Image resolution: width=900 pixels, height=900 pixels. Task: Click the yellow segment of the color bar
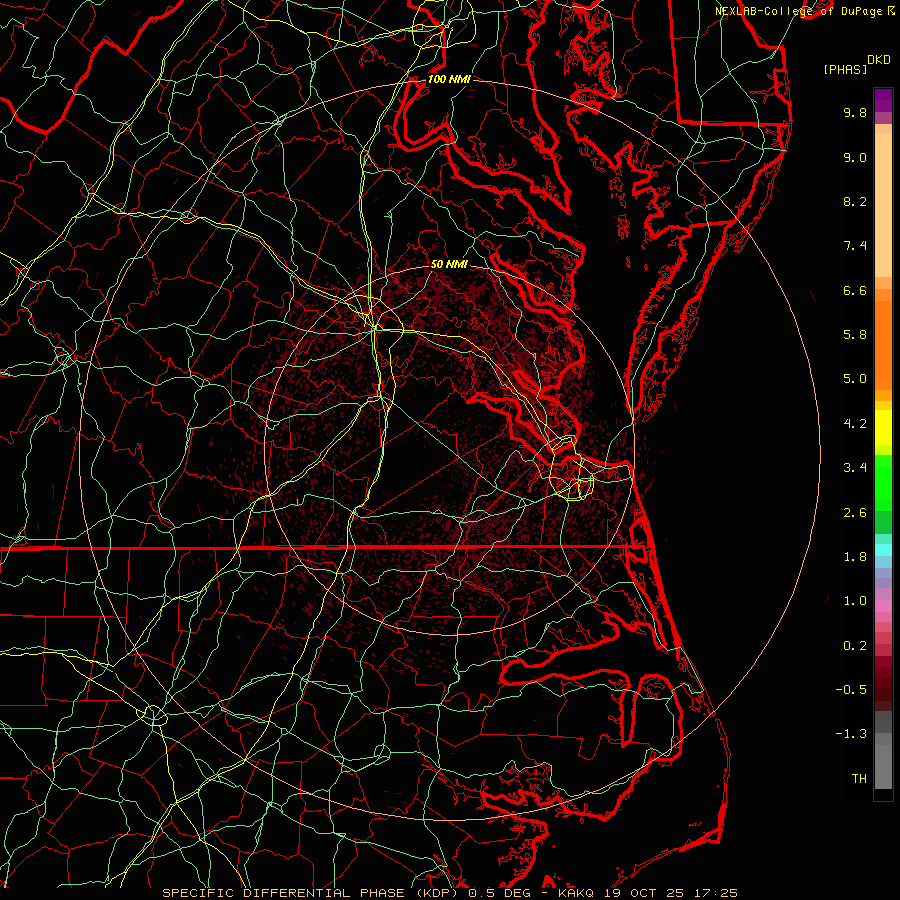coord(883,428)
